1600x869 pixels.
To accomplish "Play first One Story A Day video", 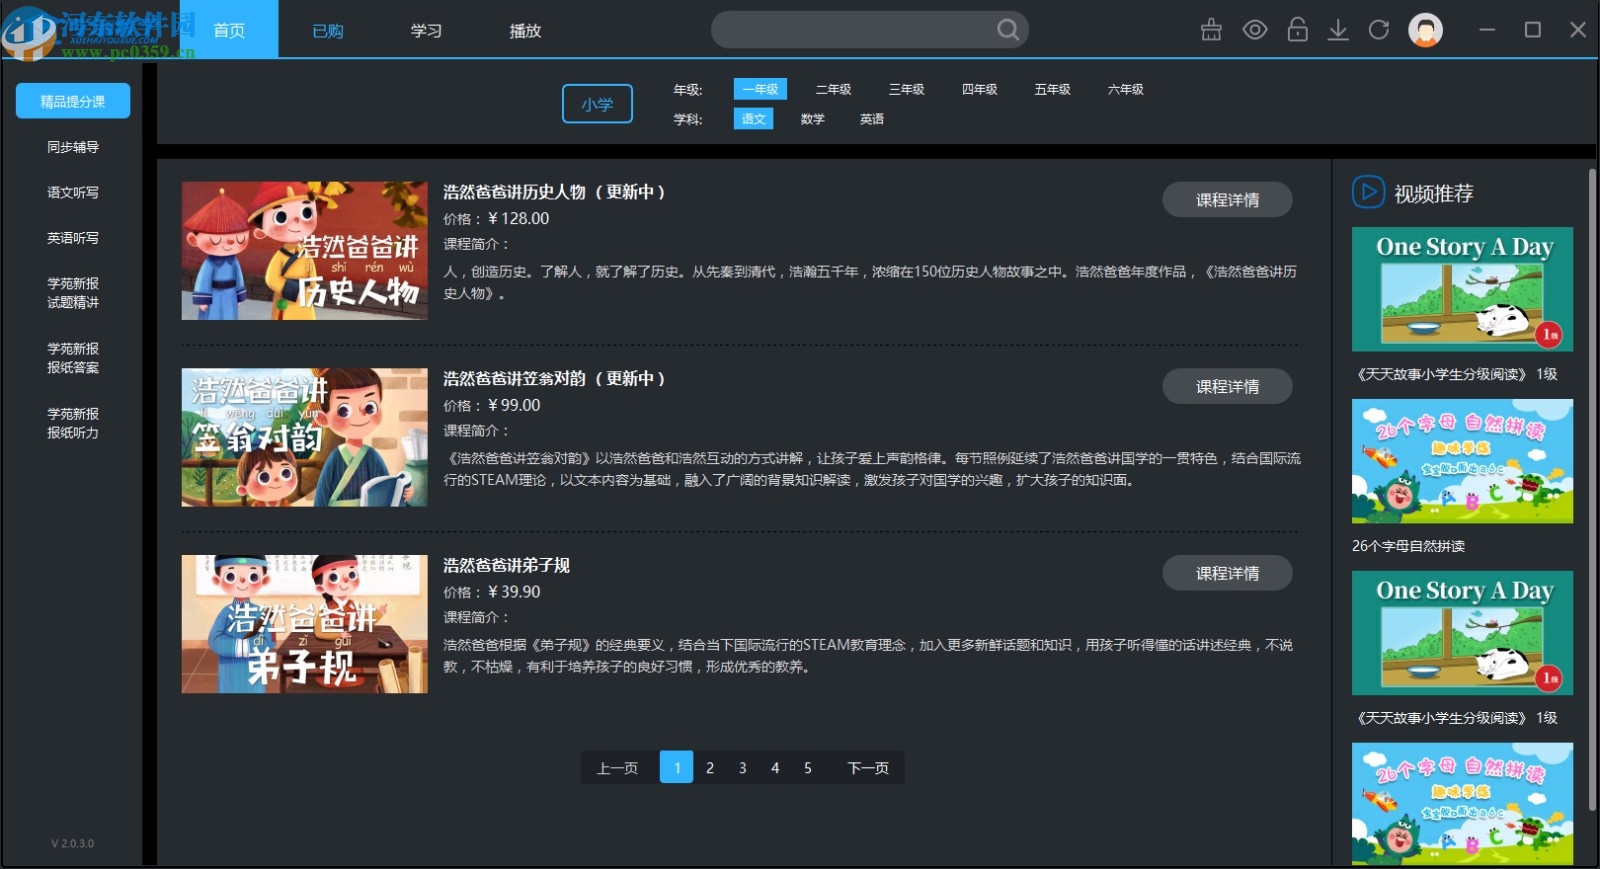I will tap(1462, 289).
